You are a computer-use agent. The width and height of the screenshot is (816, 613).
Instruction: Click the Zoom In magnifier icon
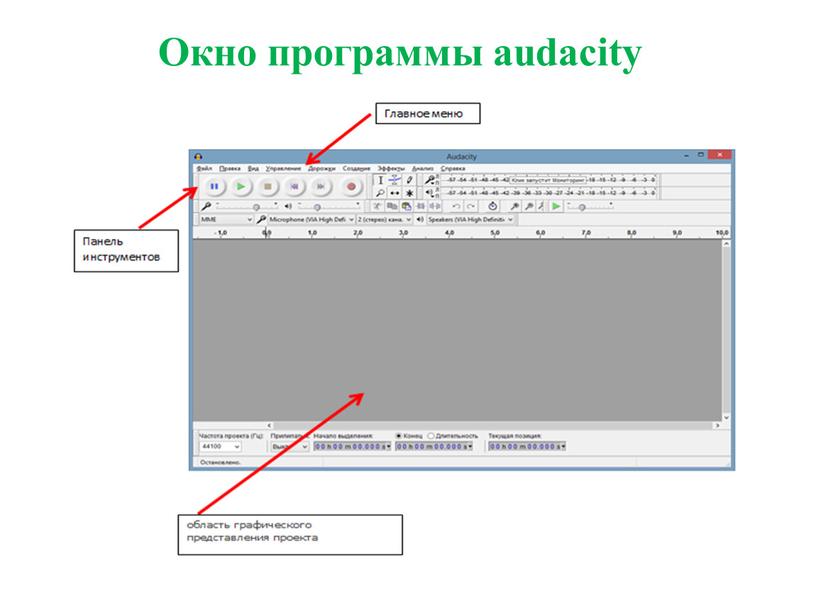tap(513, 205)
